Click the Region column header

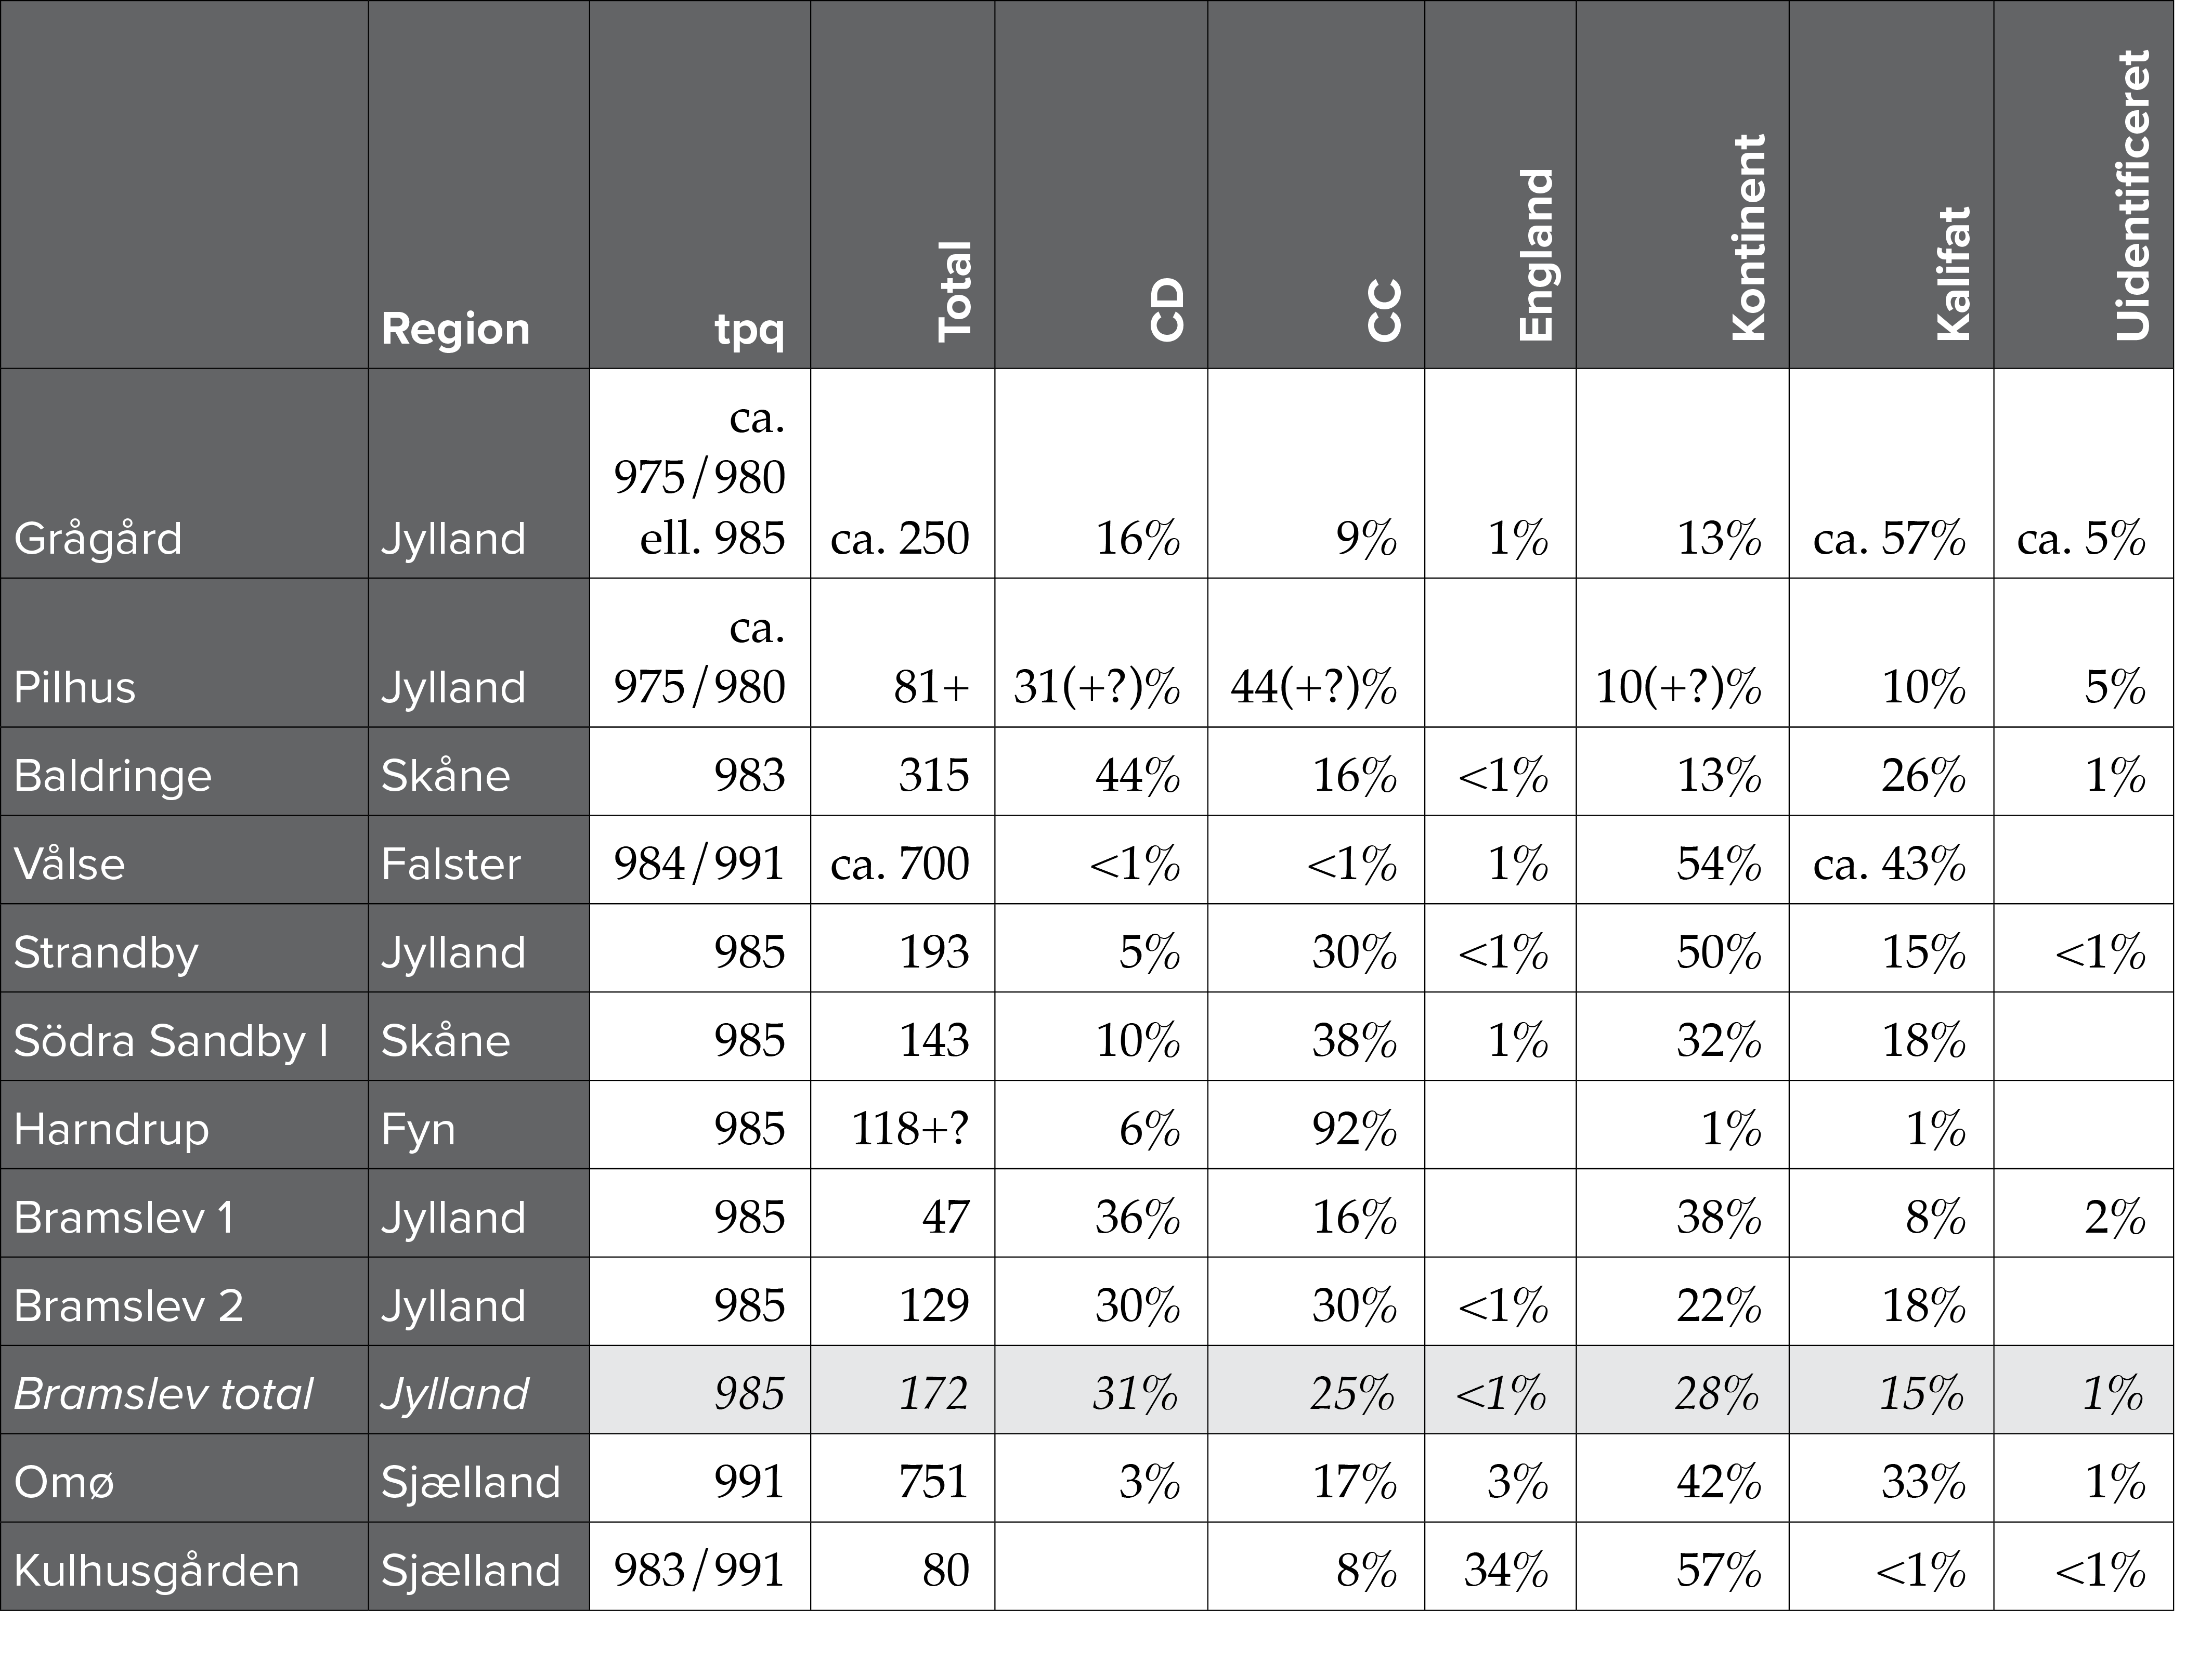(x=455, y=329)
